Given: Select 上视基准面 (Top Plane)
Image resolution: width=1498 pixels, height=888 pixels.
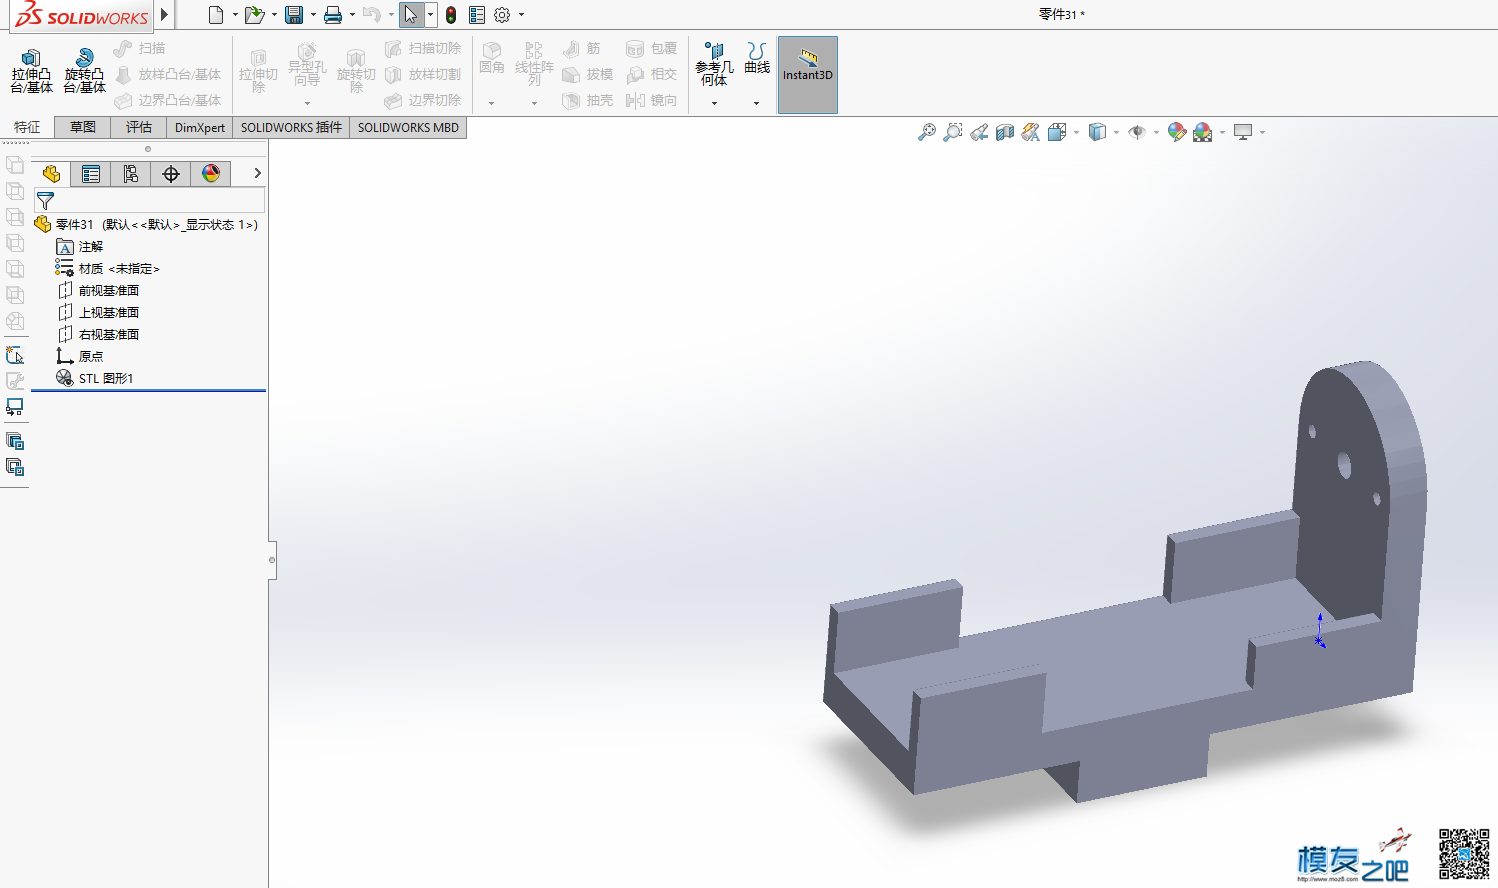Looking at the screenshot, I should coord(98,313).
